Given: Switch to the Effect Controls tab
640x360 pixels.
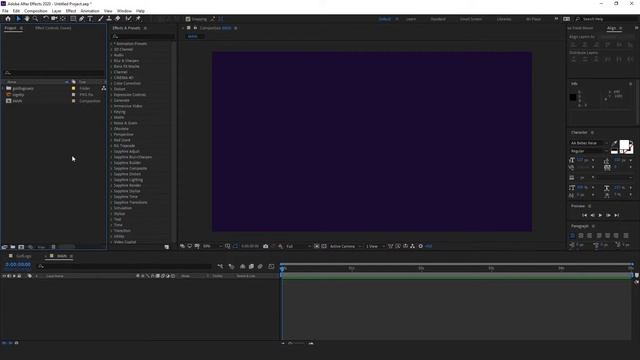Looking at the screenshot, I should coord(53,28).
